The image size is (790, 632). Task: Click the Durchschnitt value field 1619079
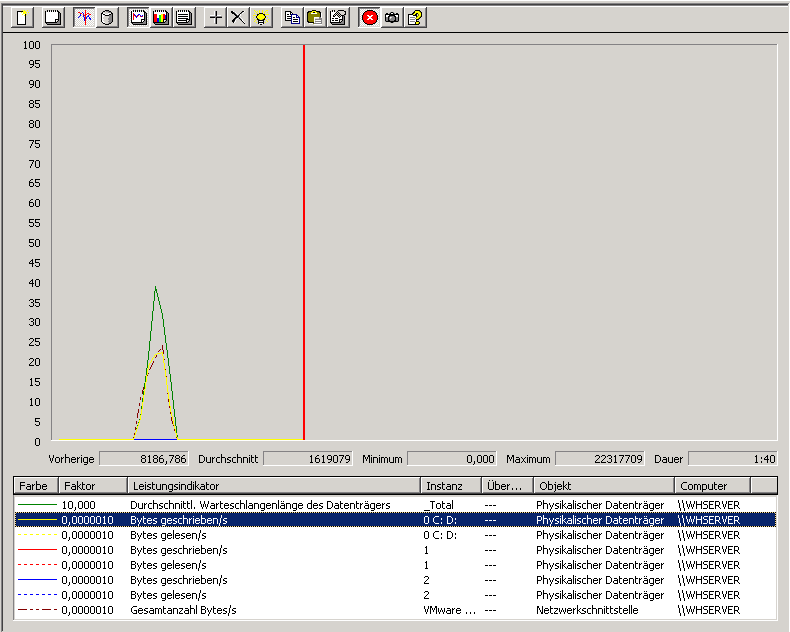(308, 459)
